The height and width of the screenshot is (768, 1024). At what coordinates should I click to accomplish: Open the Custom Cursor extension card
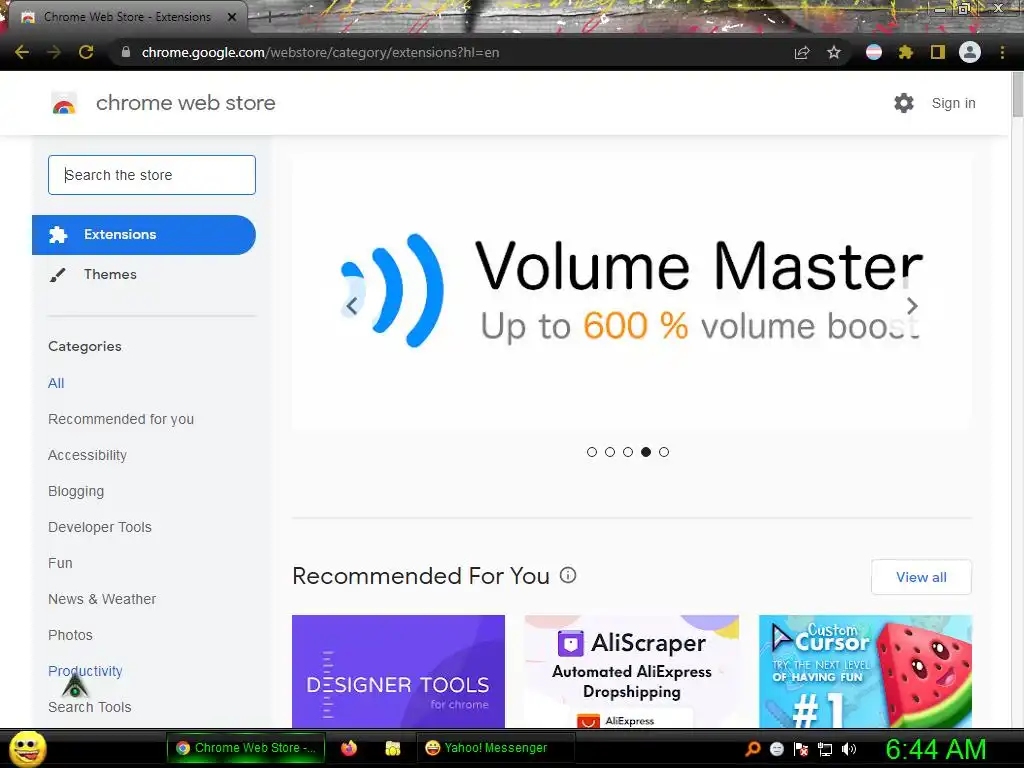(865, 671)
